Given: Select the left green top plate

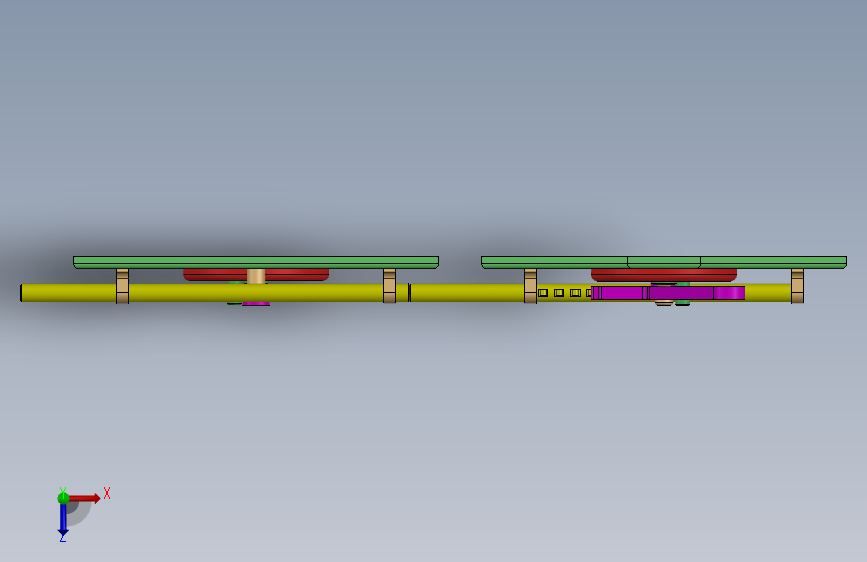Looking at the screenshot, I should coord(256,262).
